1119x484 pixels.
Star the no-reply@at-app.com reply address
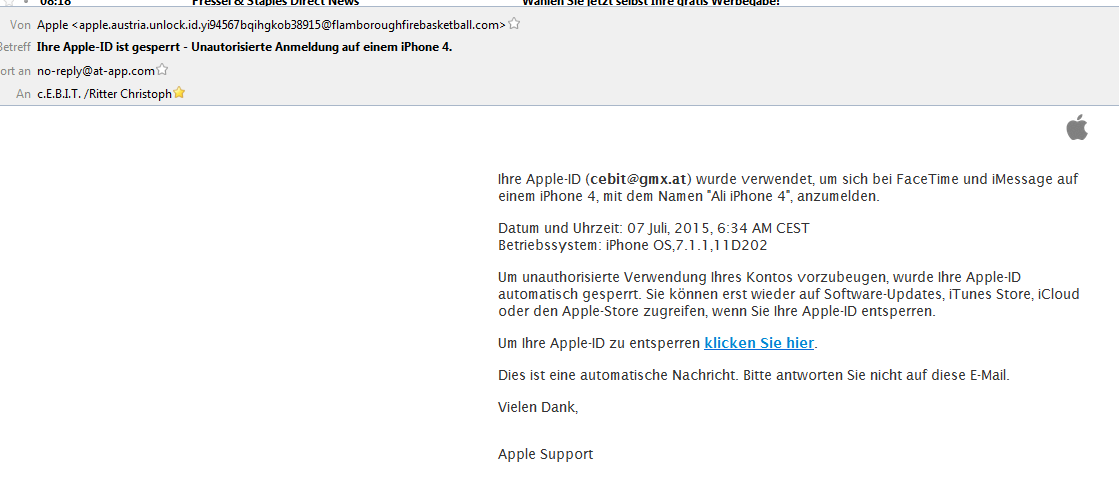click(x=162, y=70)
